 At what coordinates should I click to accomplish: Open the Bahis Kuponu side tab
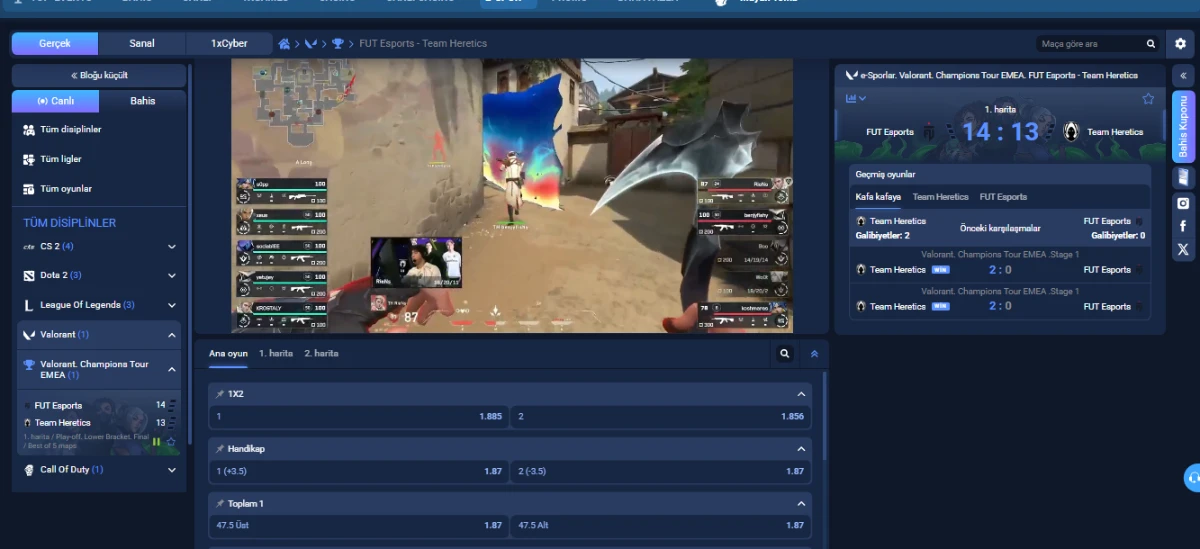pos(1183,127)
